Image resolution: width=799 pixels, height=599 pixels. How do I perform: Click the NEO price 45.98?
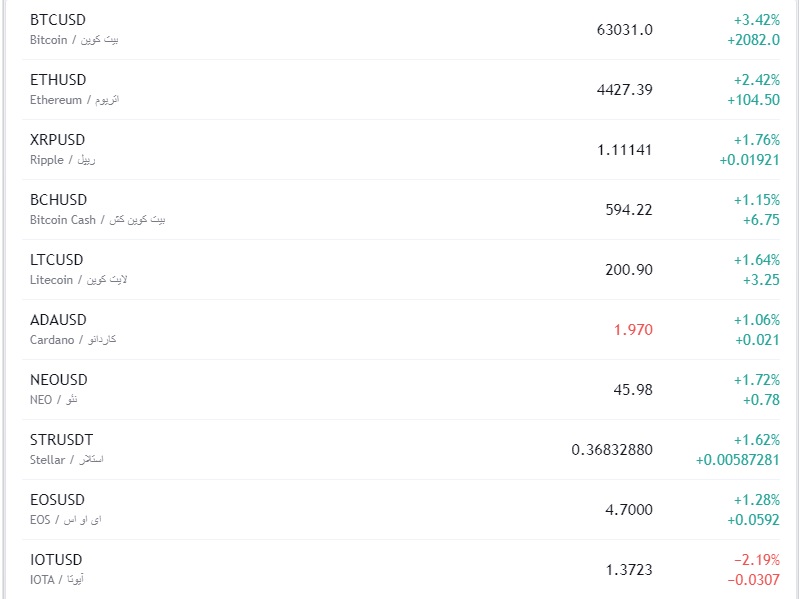coord(633,390)
